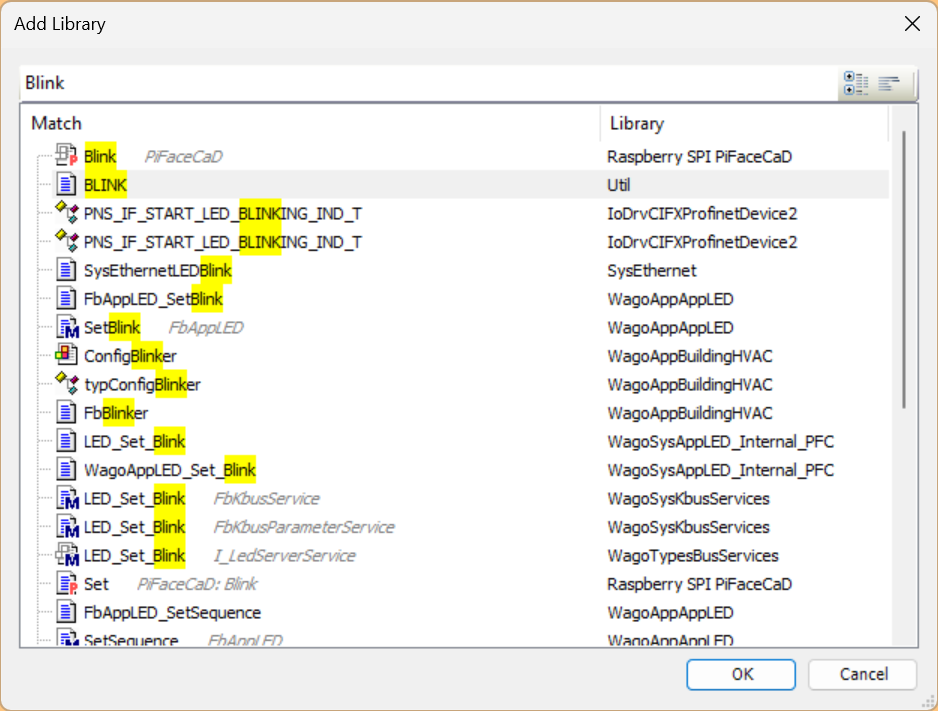The image size is (938, 711).
Task: Close the Add Library dialog
Action: (912, 24)
